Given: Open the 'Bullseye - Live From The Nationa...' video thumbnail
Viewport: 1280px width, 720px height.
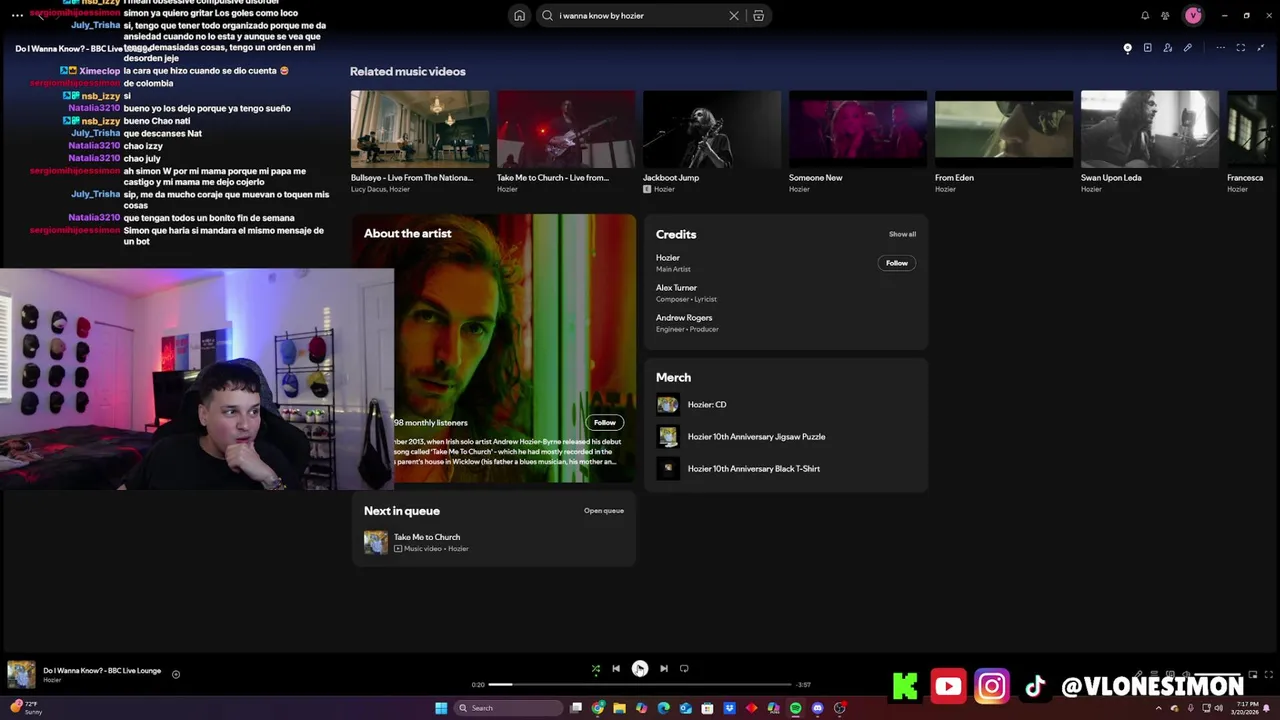Looking at the screenshot, I should click(x=420, y=129).
